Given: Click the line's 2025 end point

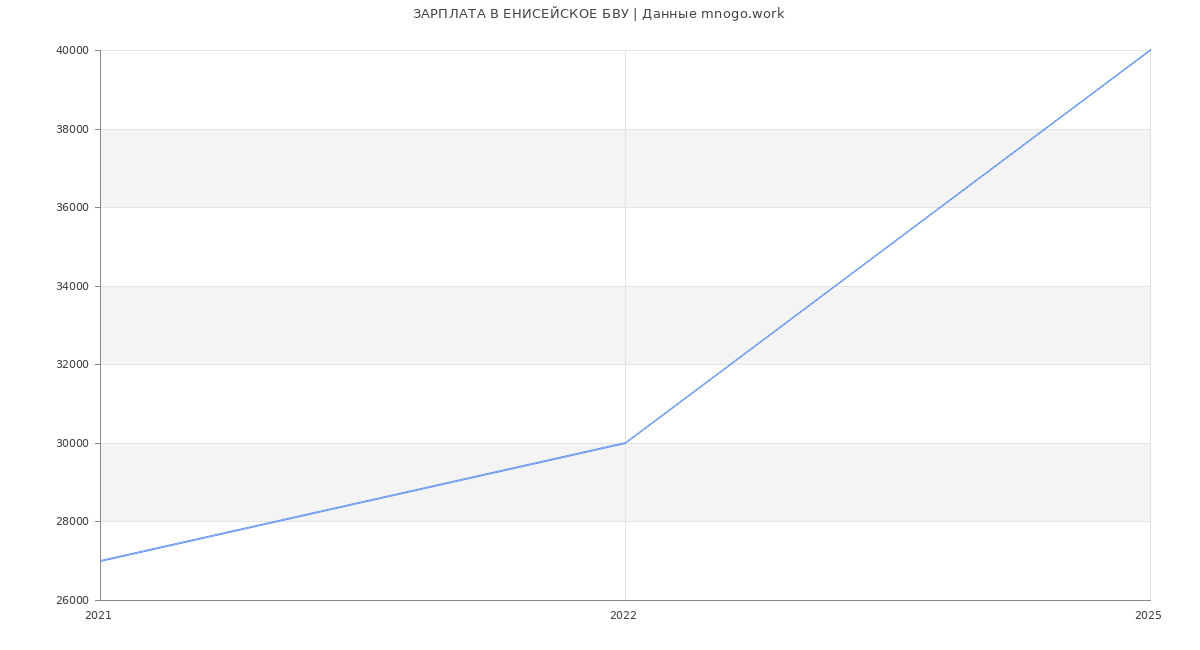Looking at the screenshot, I should click(1150, 50).
